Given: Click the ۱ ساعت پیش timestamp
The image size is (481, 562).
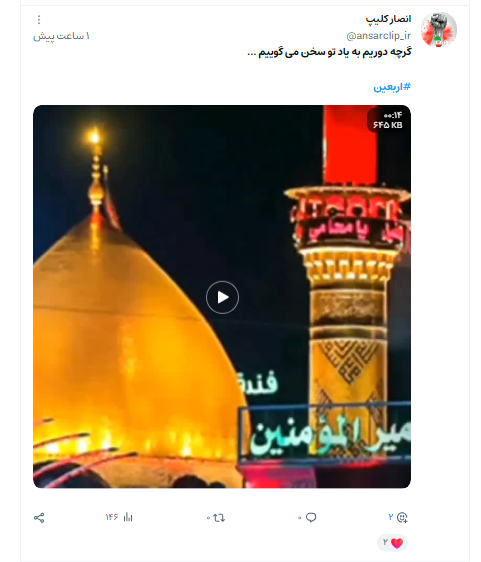Looking at the screenshot, I should pos(61,36).
